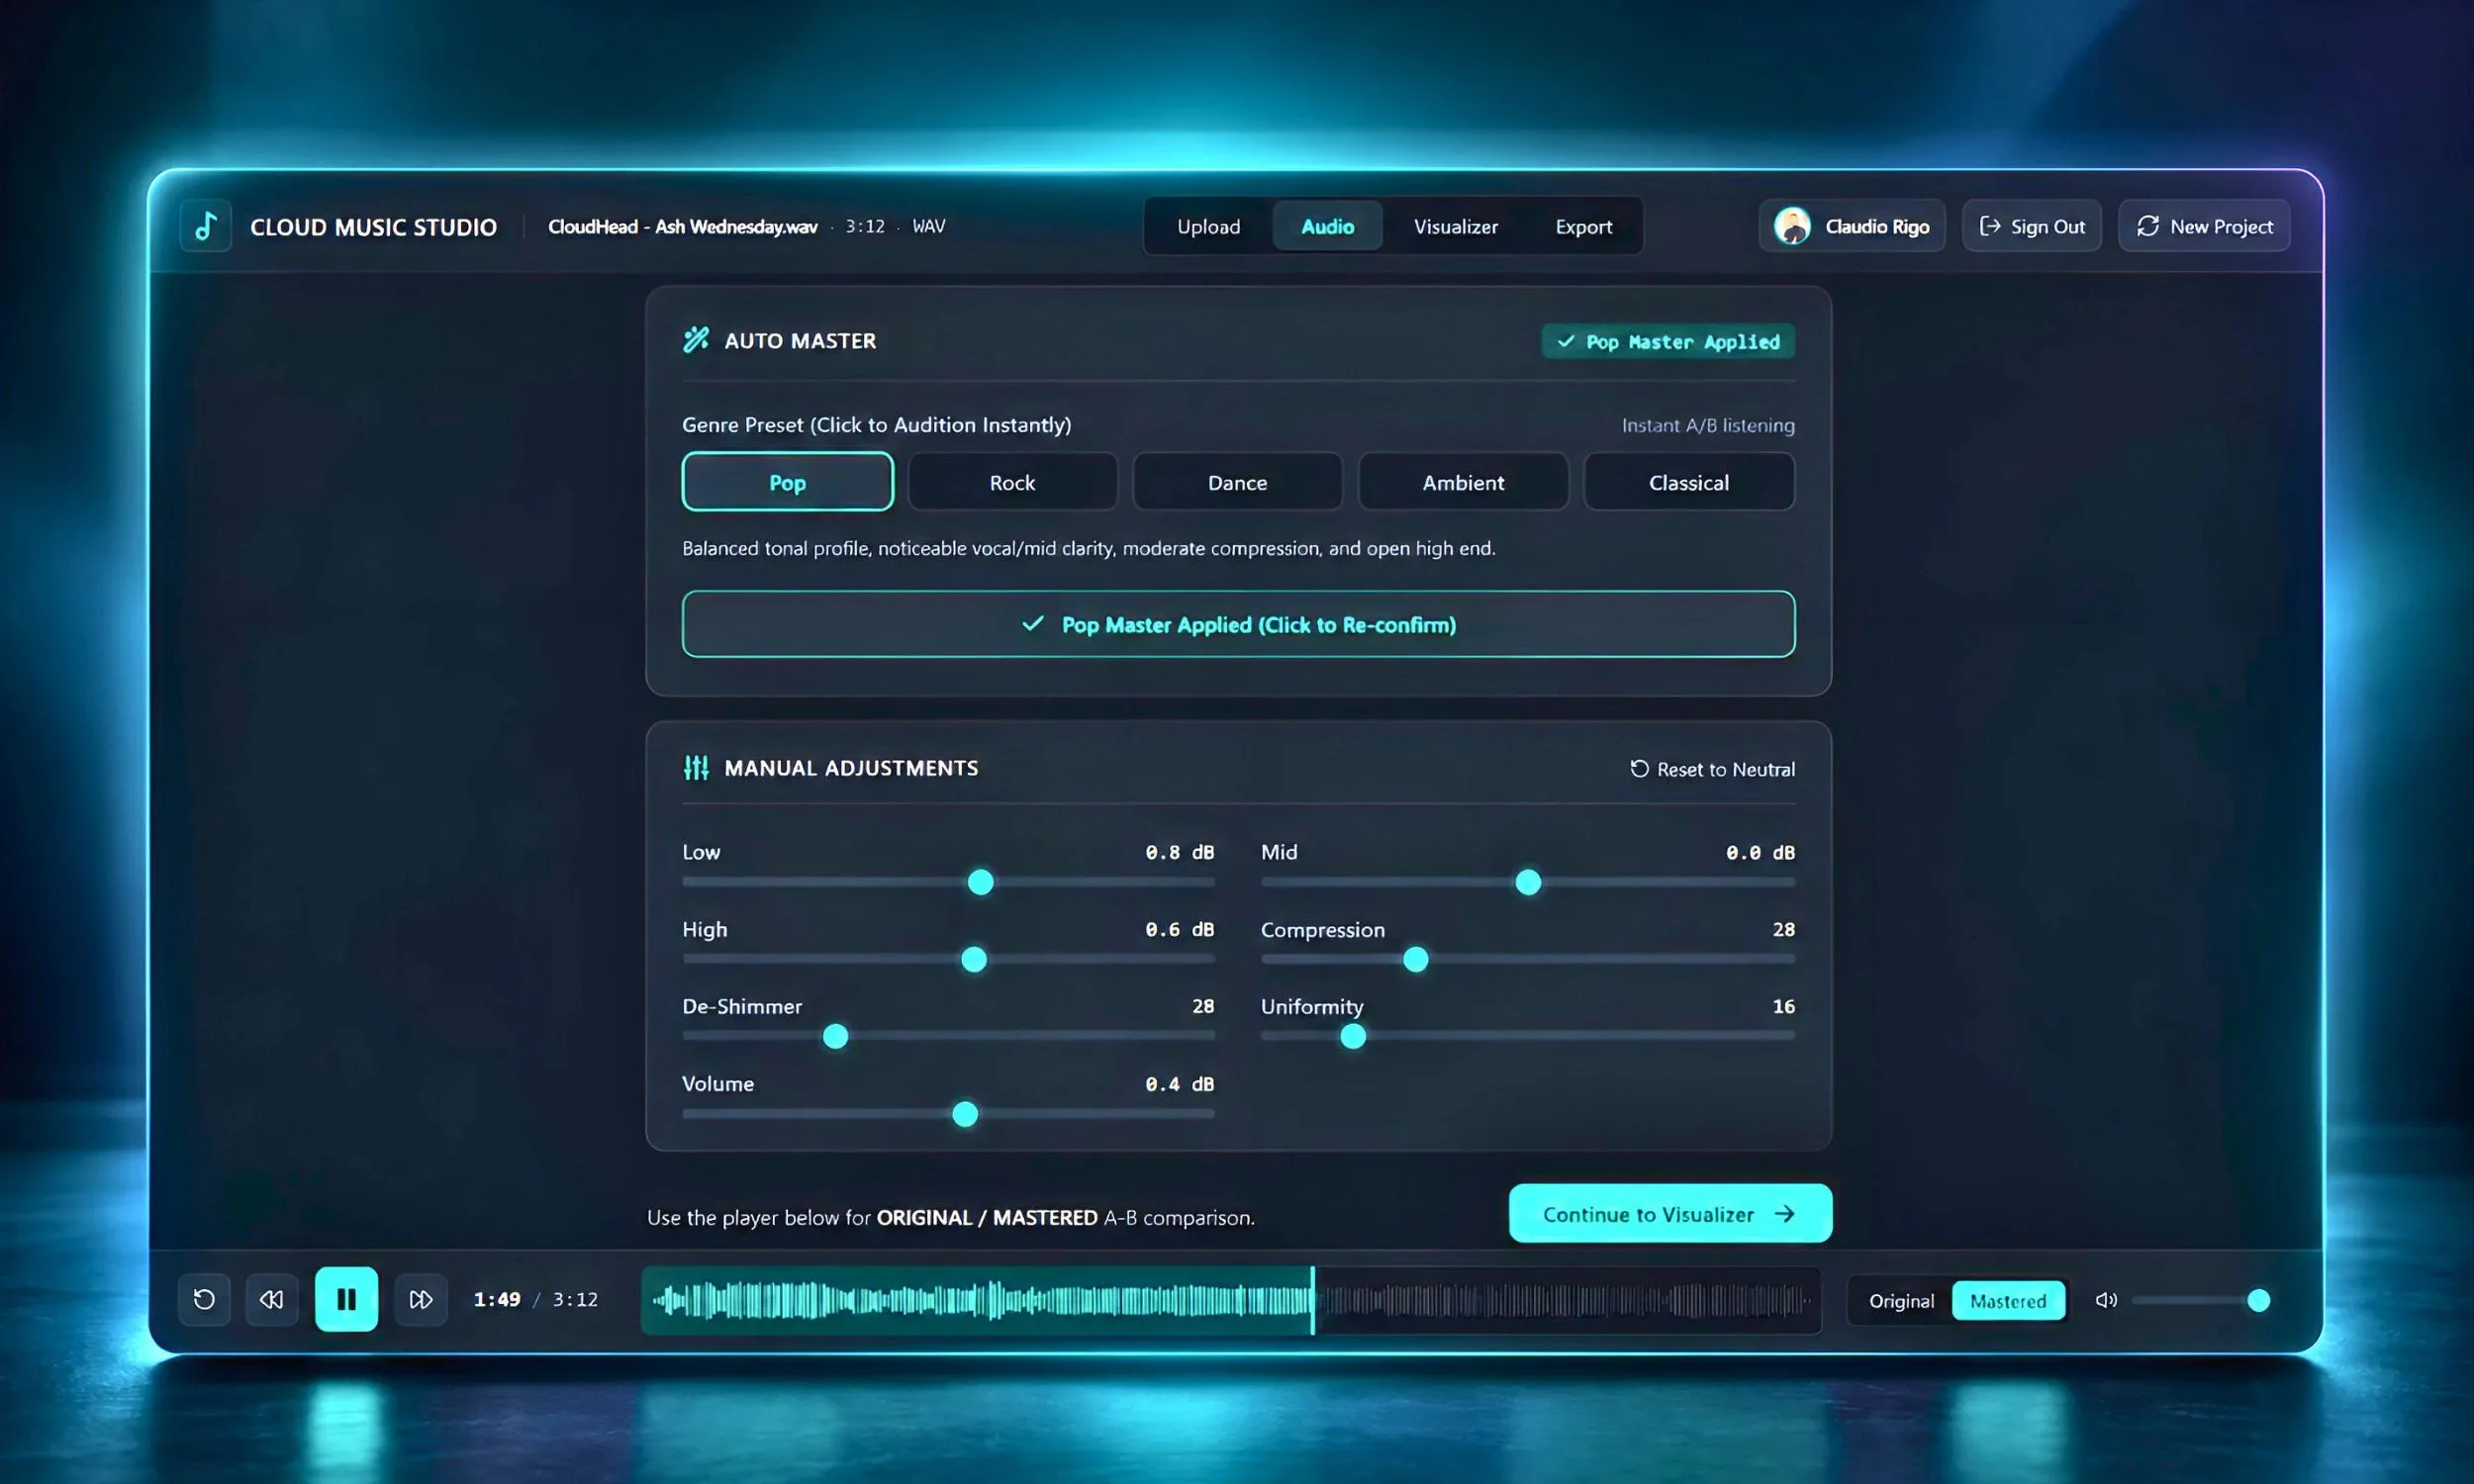
Task: Go to the Export tab
Action: coord(1584,226)
